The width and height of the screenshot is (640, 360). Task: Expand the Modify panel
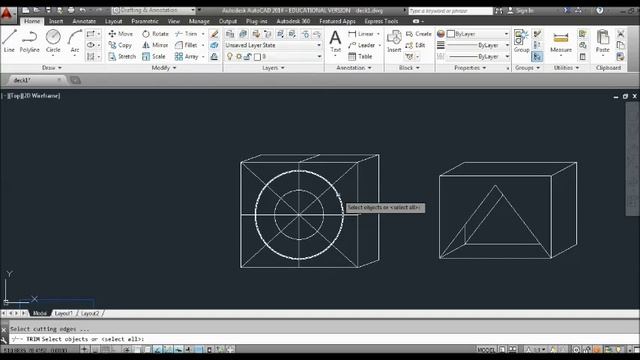tap(164, 68)
